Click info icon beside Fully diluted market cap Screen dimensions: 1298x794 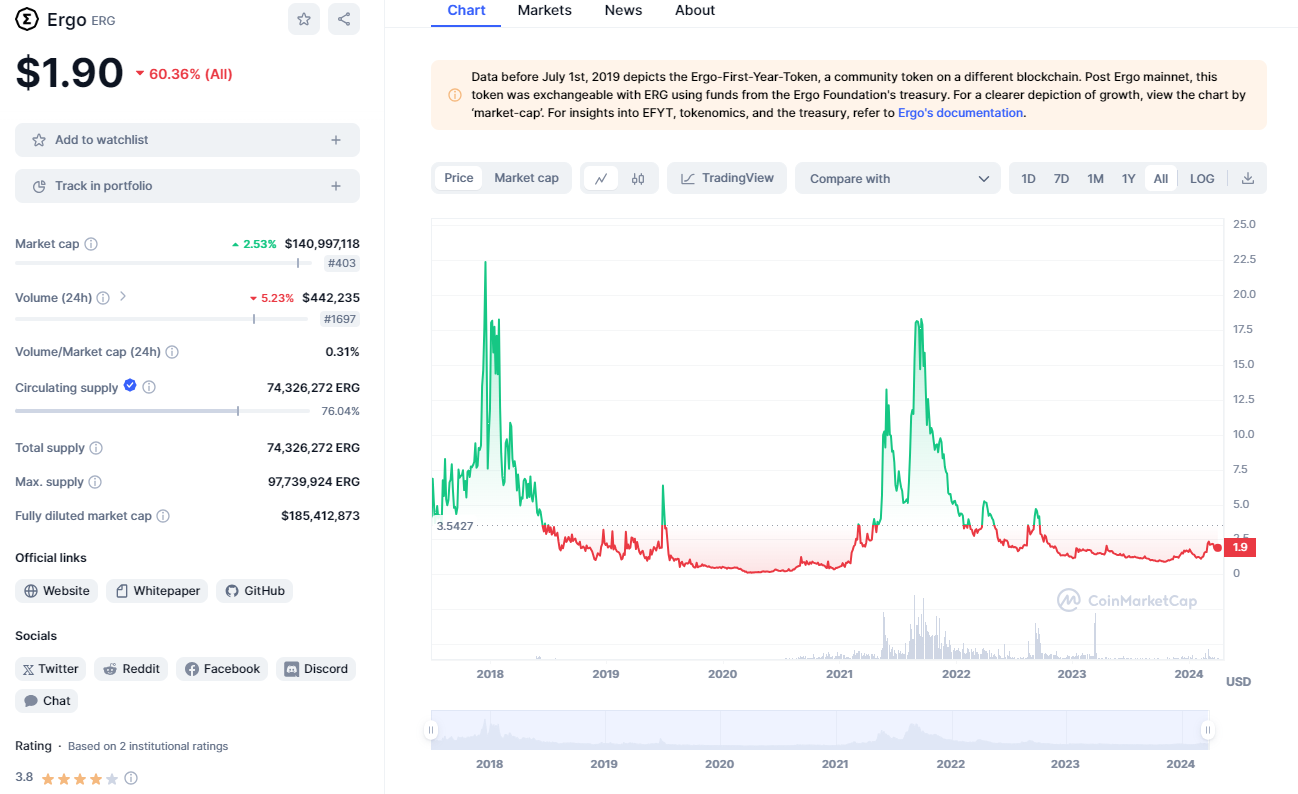pos(163,516)
